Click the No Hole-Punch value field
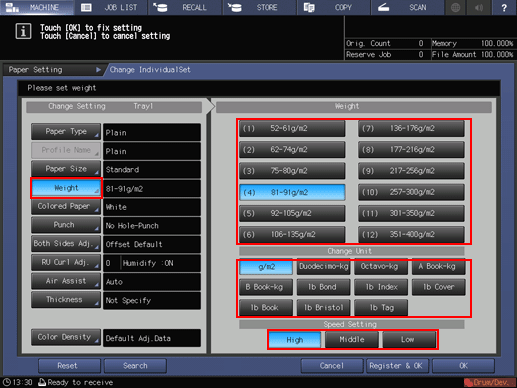517x388 pixels. (x=152, y=226)
